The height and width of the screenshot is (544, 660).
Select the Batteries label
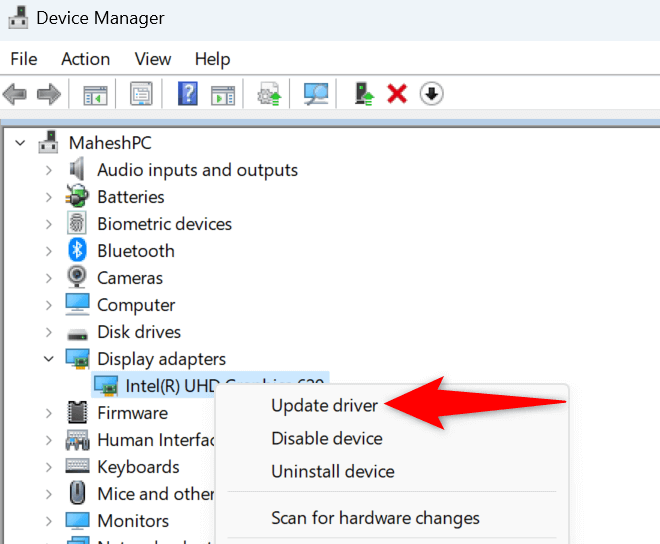pos(131,197)
